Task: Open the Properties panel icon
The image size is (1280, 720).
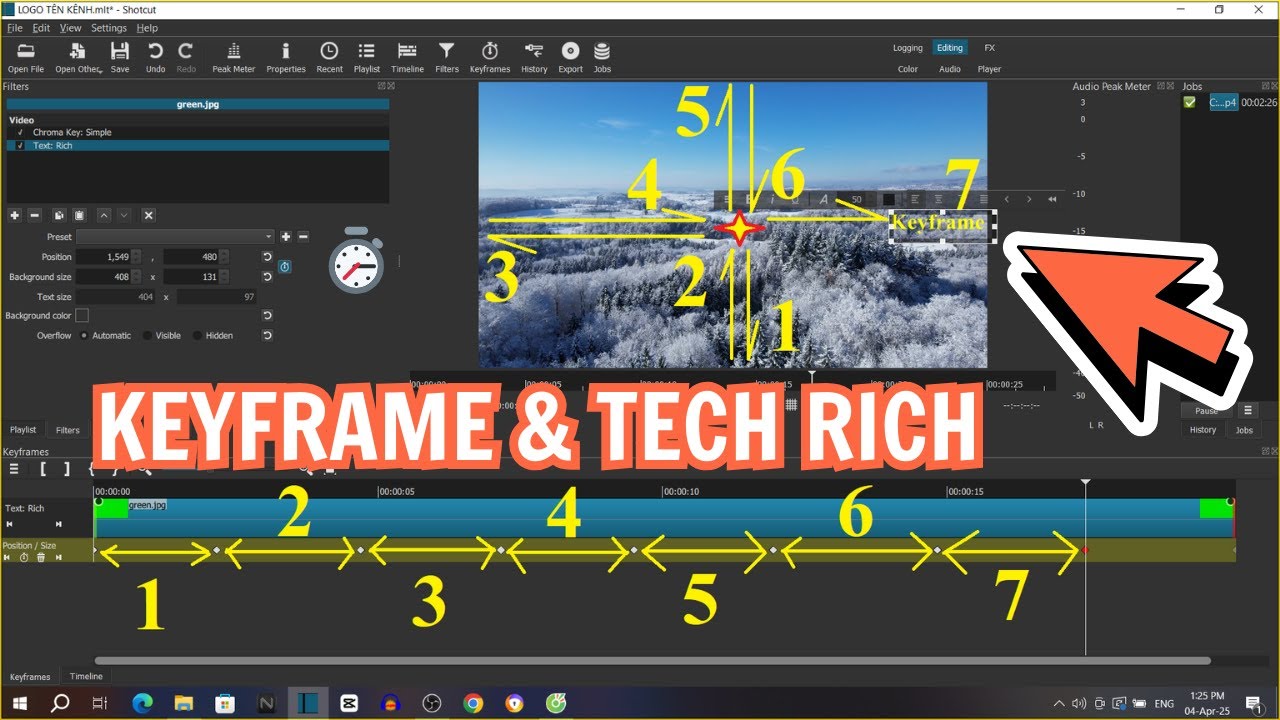Action: click(x=285, y=51)
